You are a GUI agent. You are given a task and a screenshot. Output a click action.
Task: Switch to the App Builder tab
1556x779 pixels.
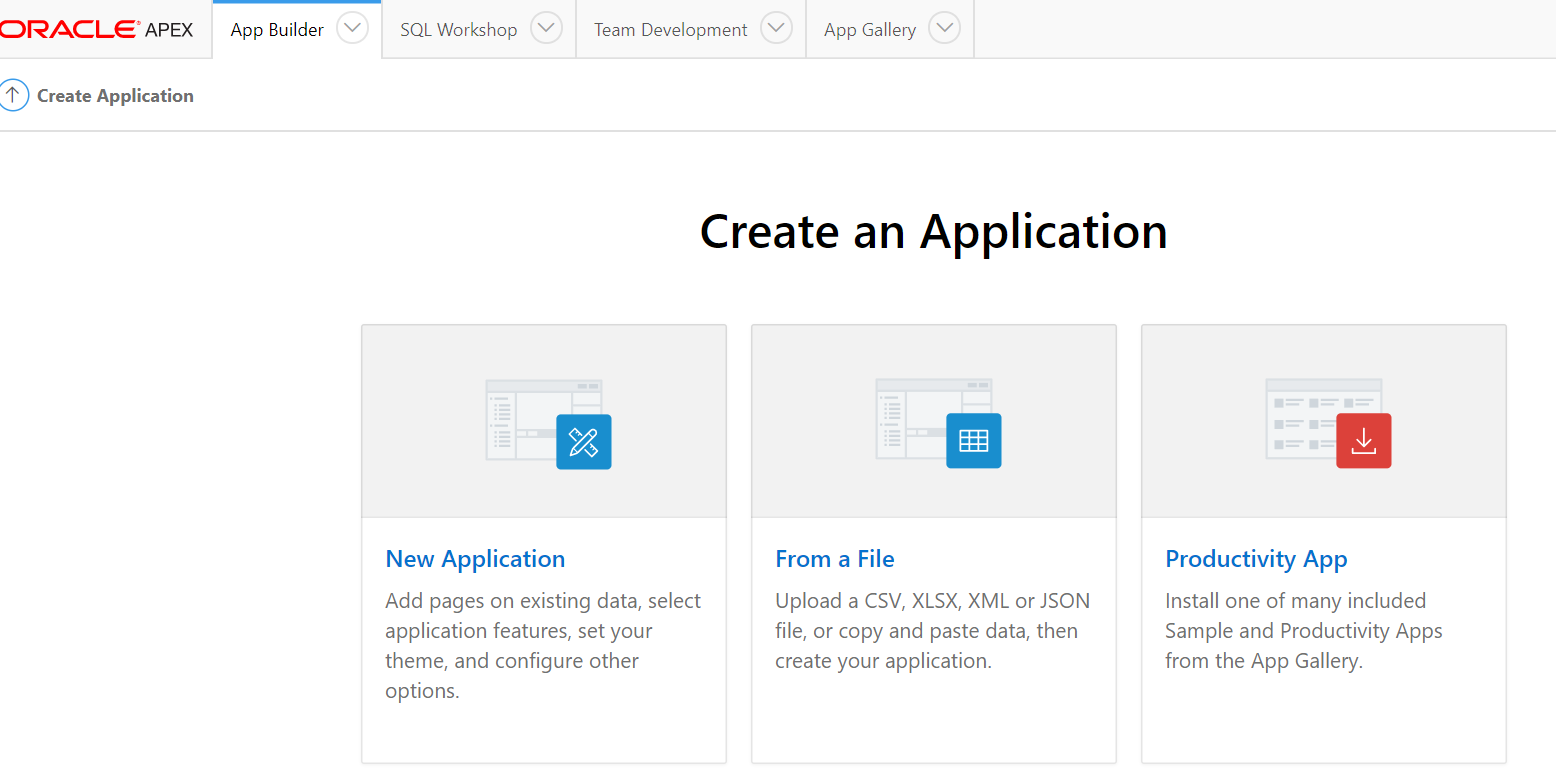pyautogui.click(x=277, y=30)
